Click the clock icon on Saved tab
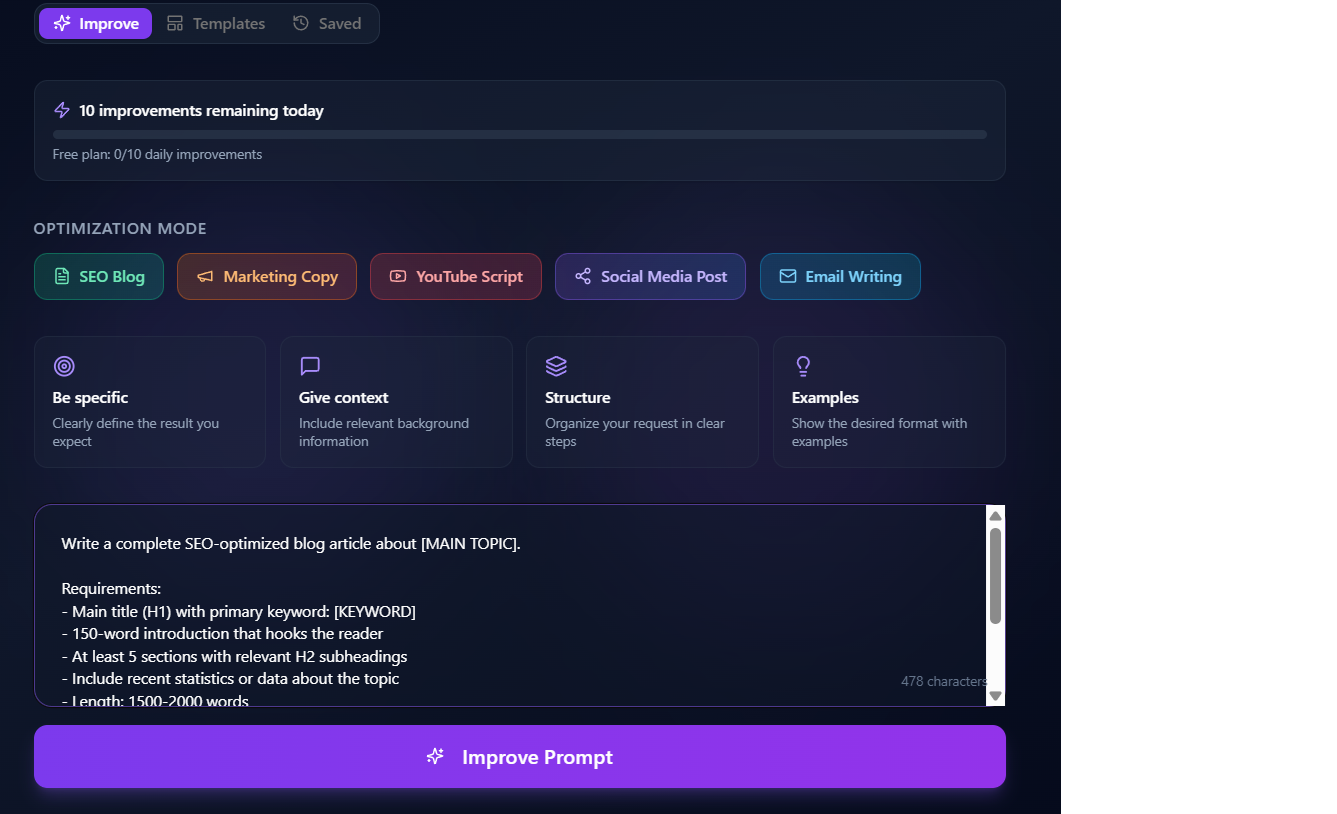The image size is (1337, 814). pos(301,22)
